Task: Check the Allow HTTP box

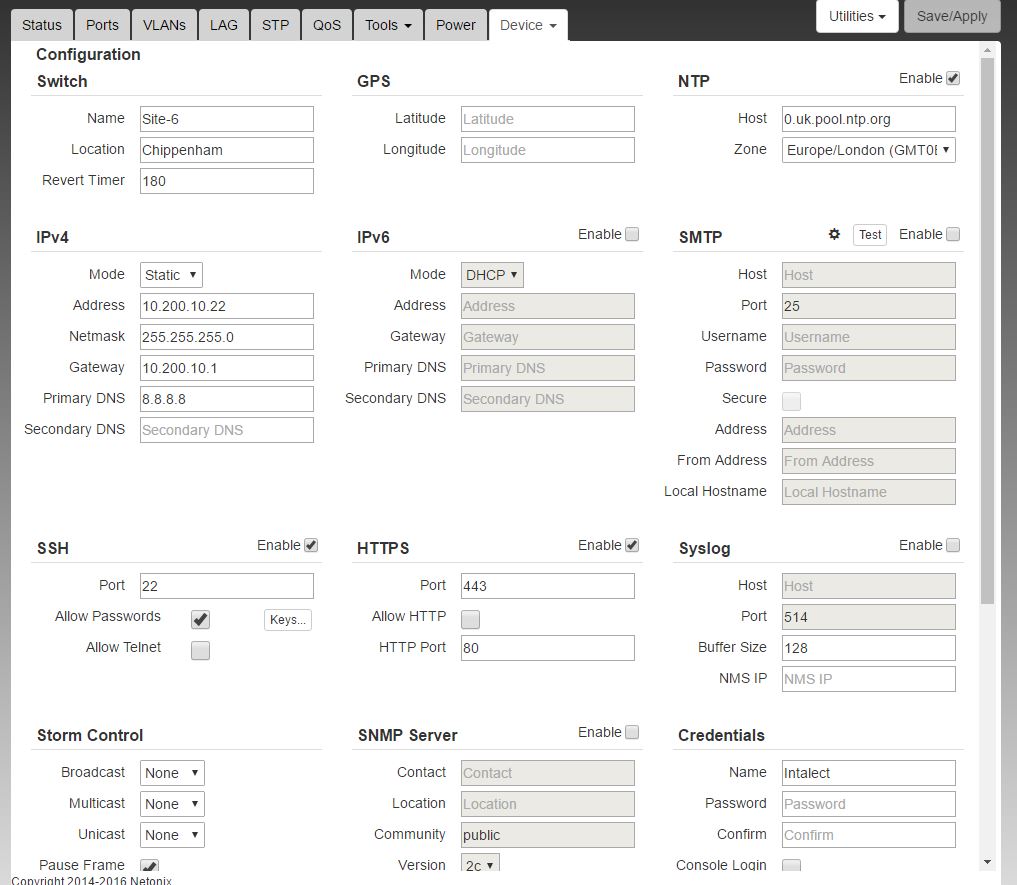Action: pos(470,619)
